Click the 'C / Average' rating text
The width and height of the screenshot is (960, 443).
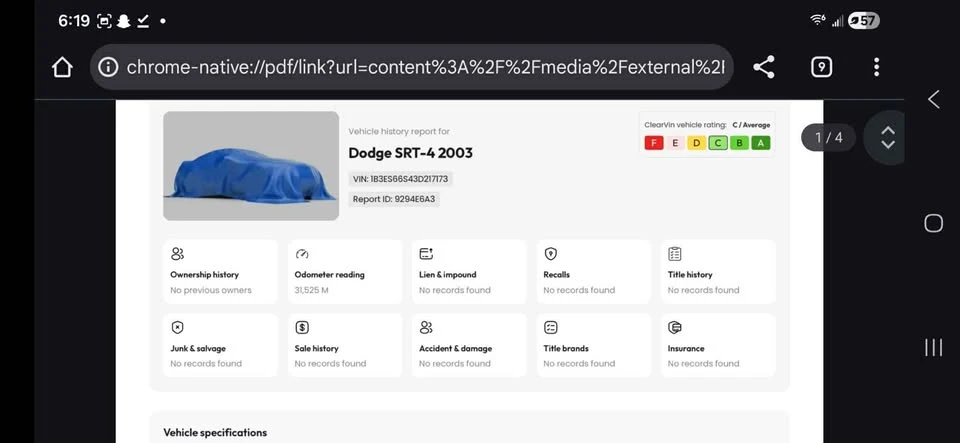click(751, 125)
